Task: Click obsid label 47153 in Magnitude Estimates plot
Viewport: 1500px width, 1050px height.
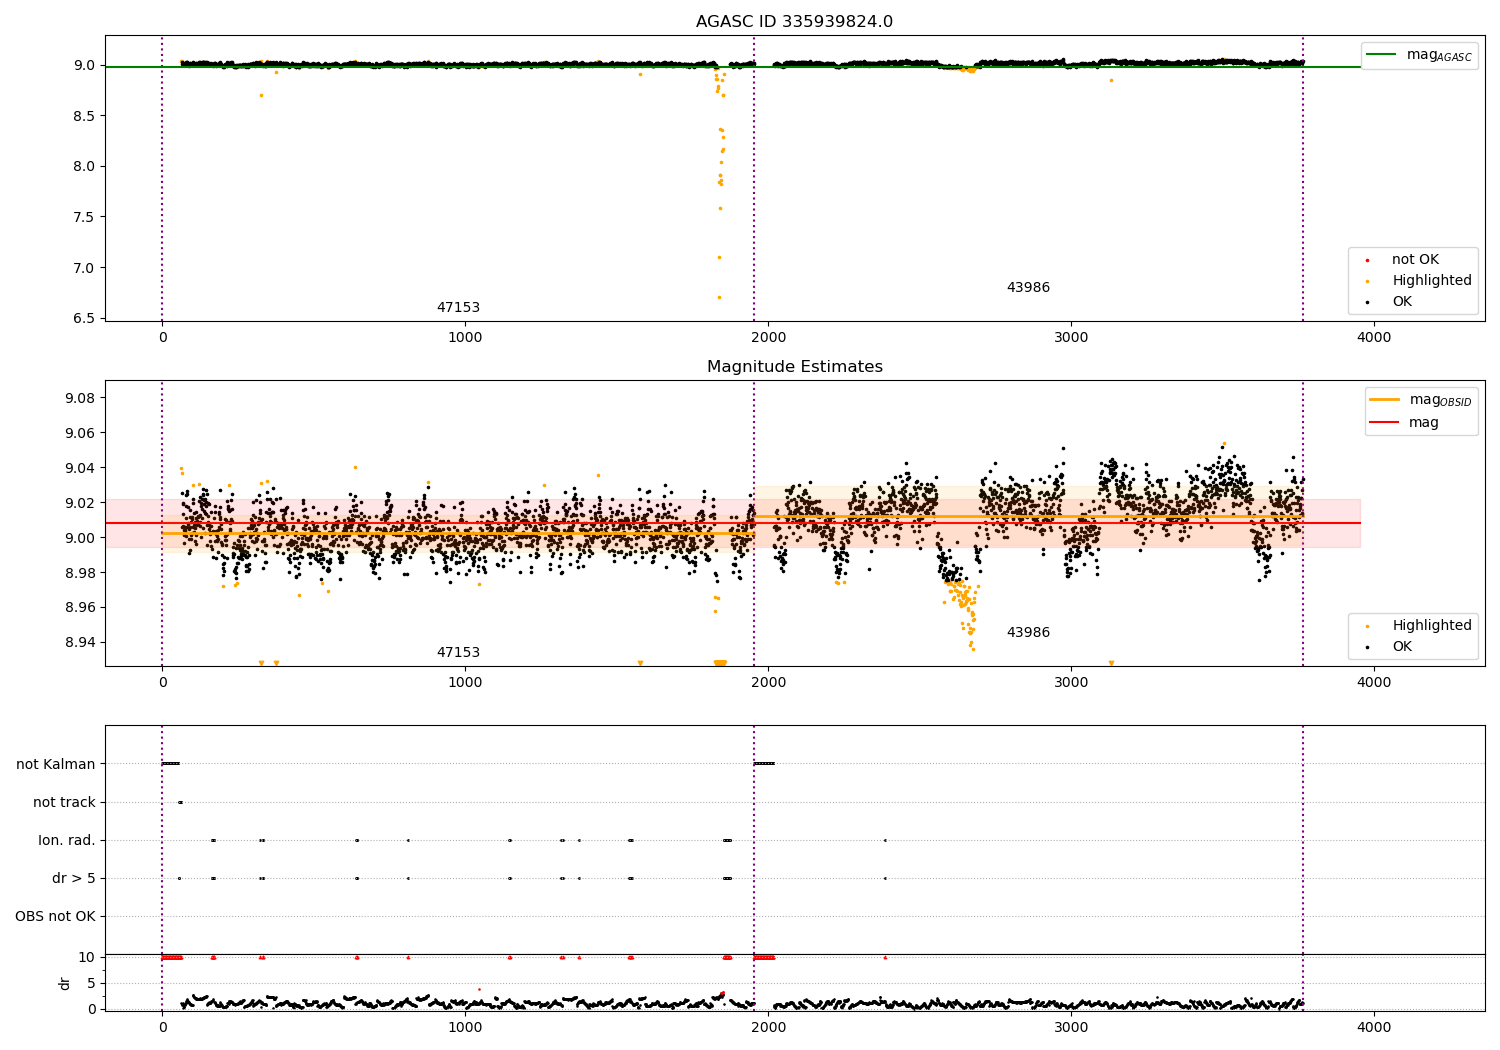Action: (x=458, y=653)
